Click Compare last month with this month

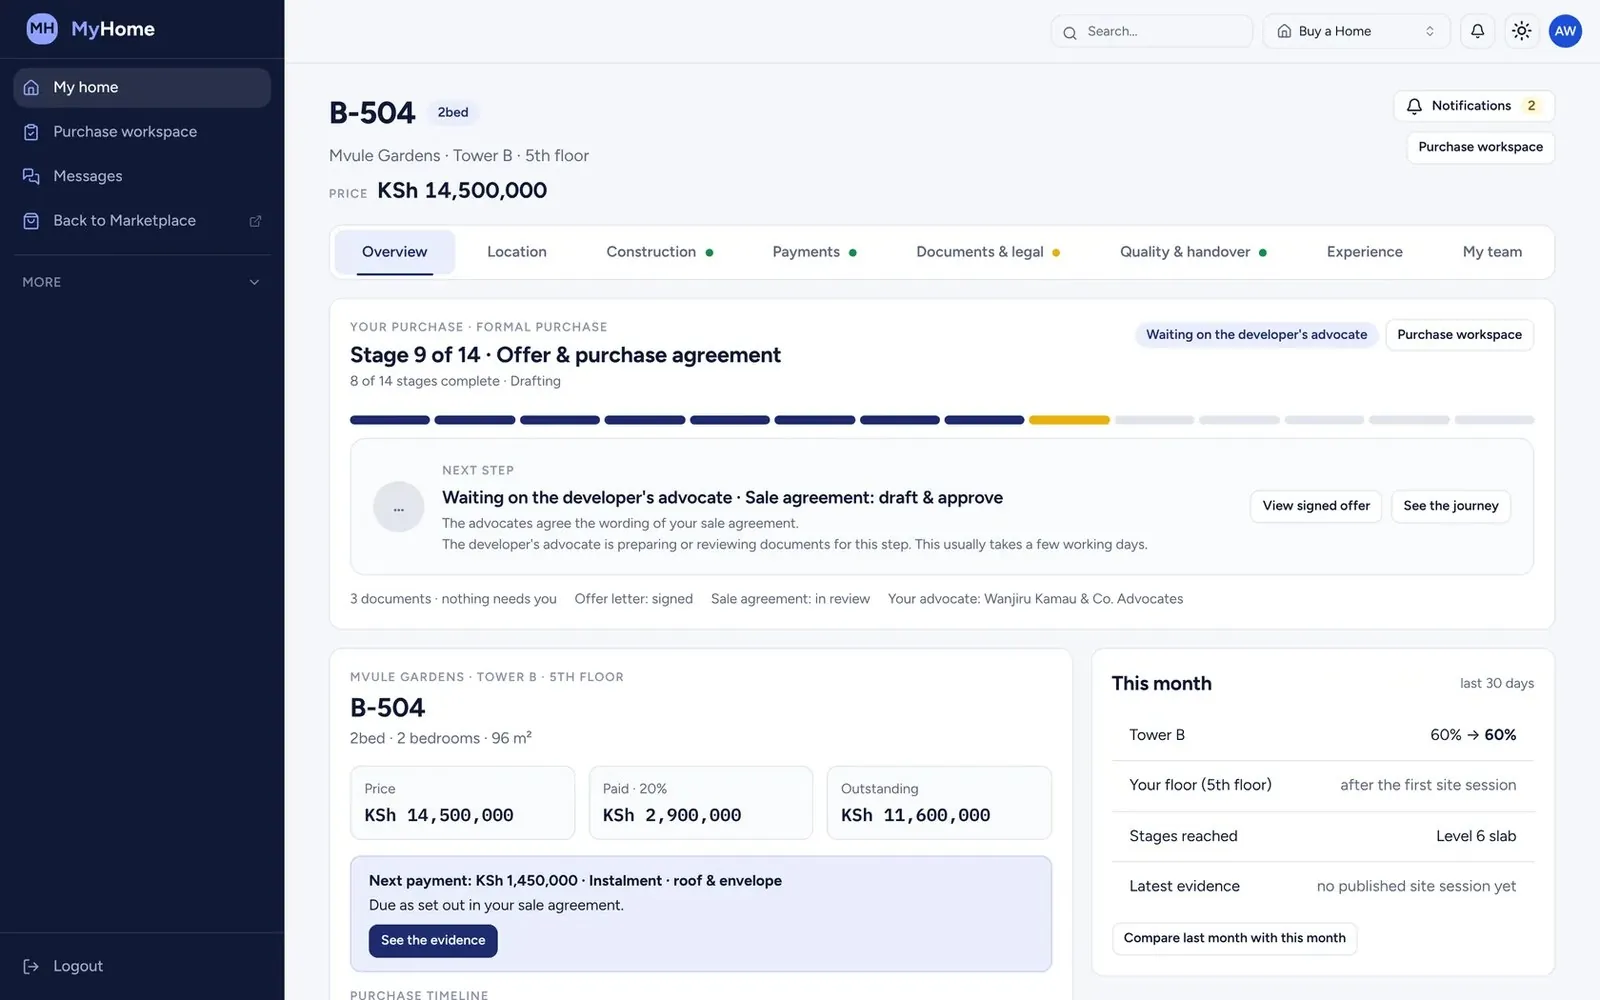click(x=1234, y=938)
